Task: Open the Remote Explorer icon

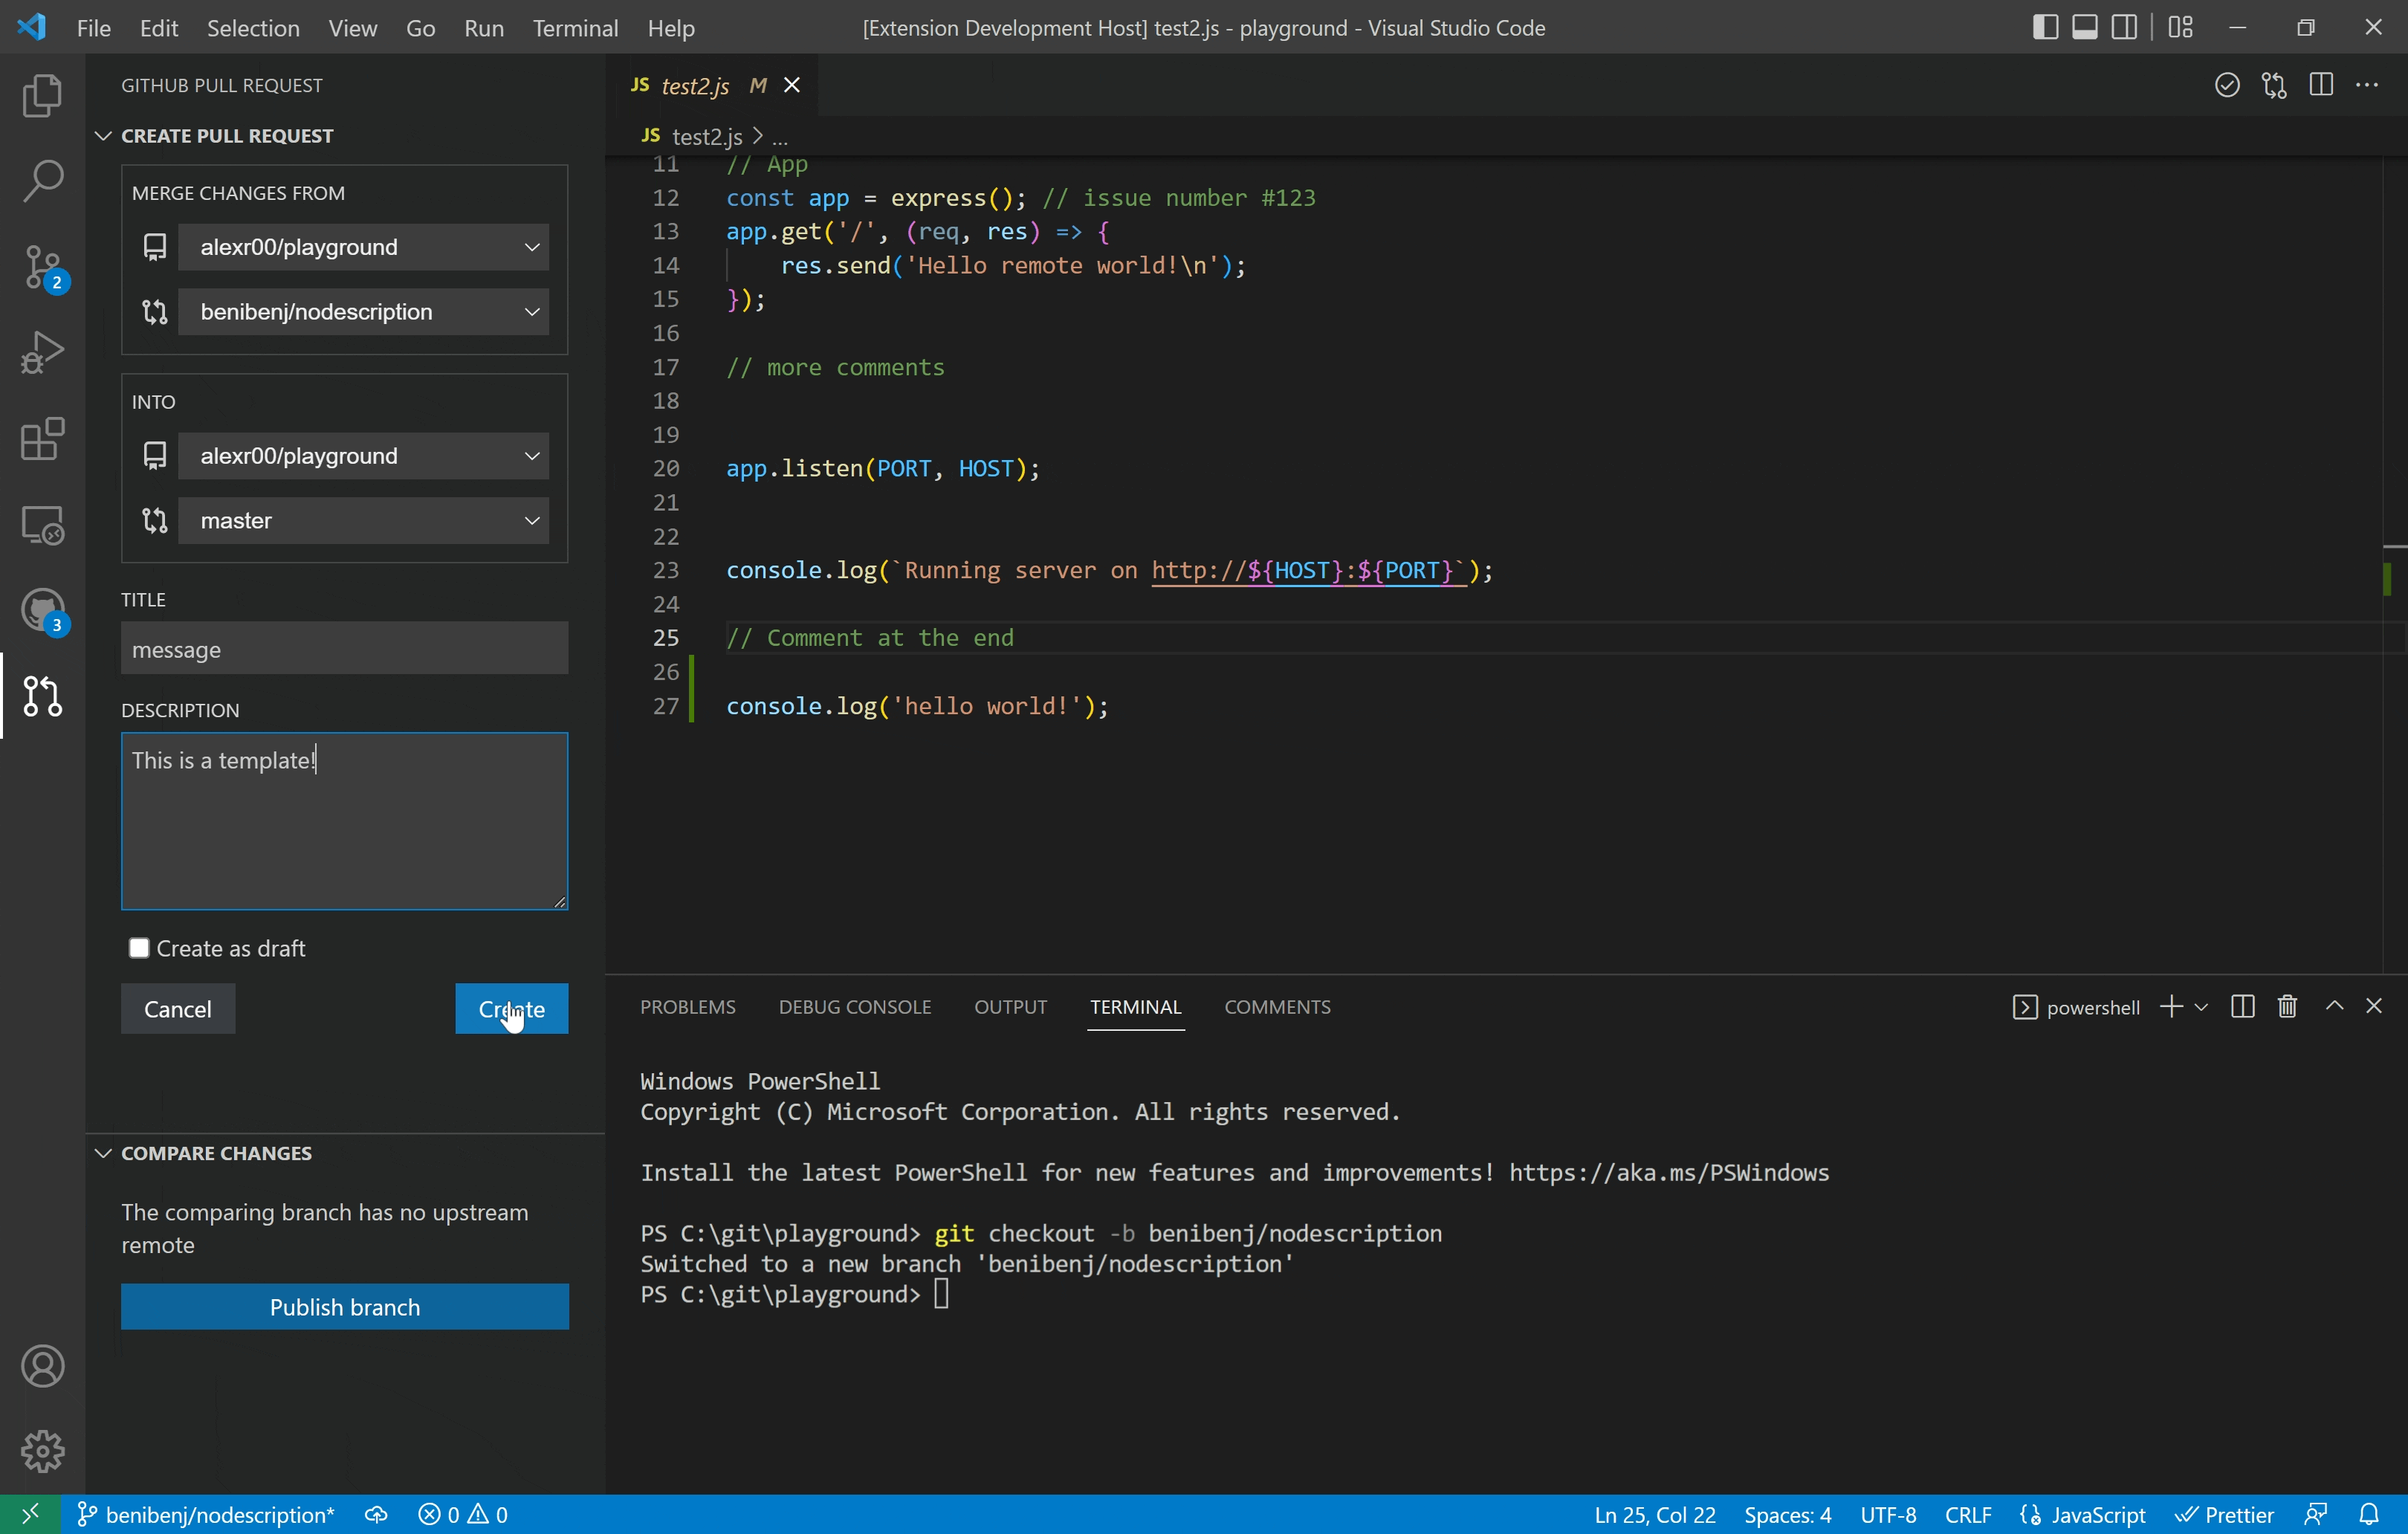Action: 42,524
